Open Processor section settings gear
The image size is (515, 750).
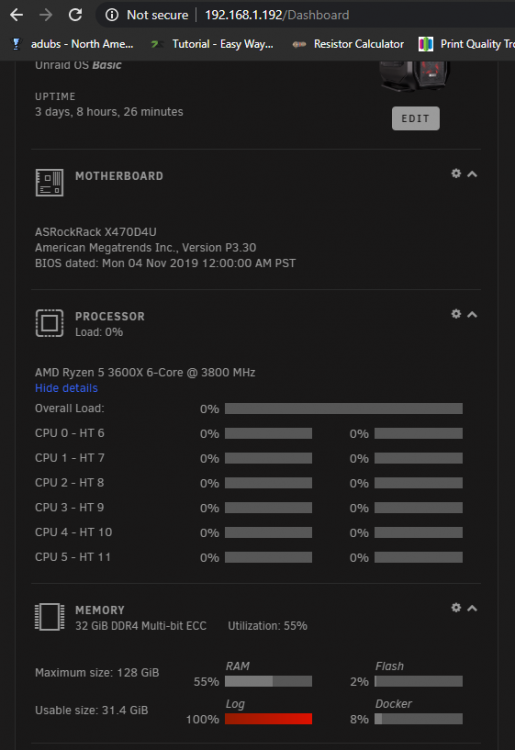[456, 314]
